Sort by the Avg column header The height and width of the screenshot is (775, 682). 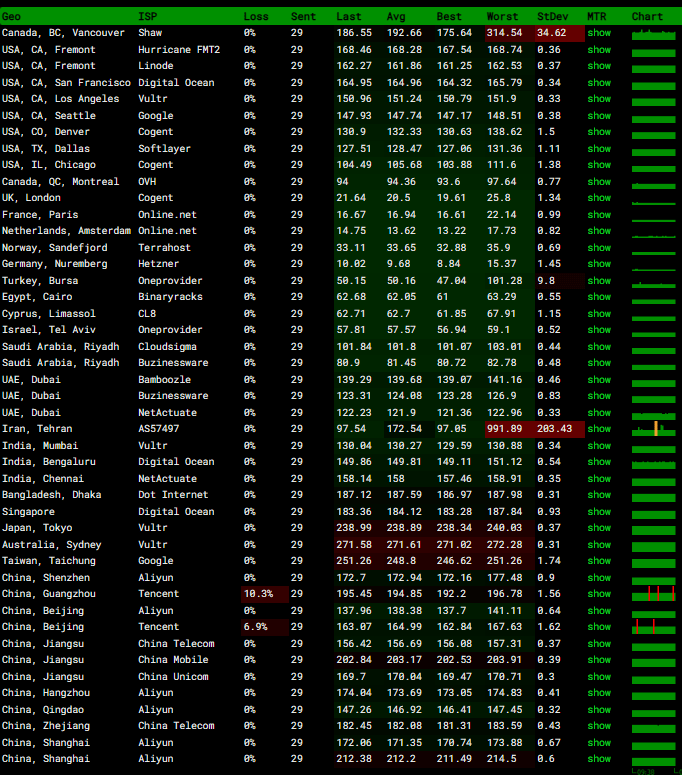click(396, 17)
